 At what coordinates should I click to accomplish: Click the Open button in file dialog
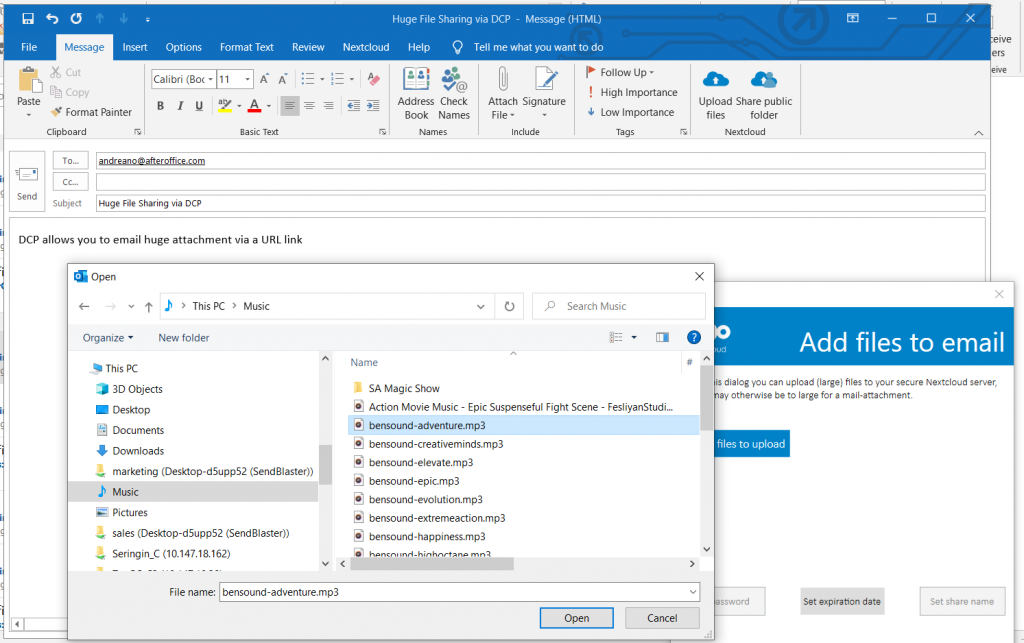[577, 618]
